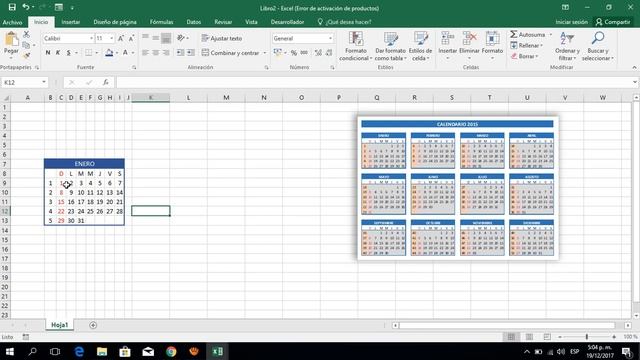The height and width of the screenshot is (360, 640).
Task: Apply comma thousands style
Action: click(x=304, y=53)
